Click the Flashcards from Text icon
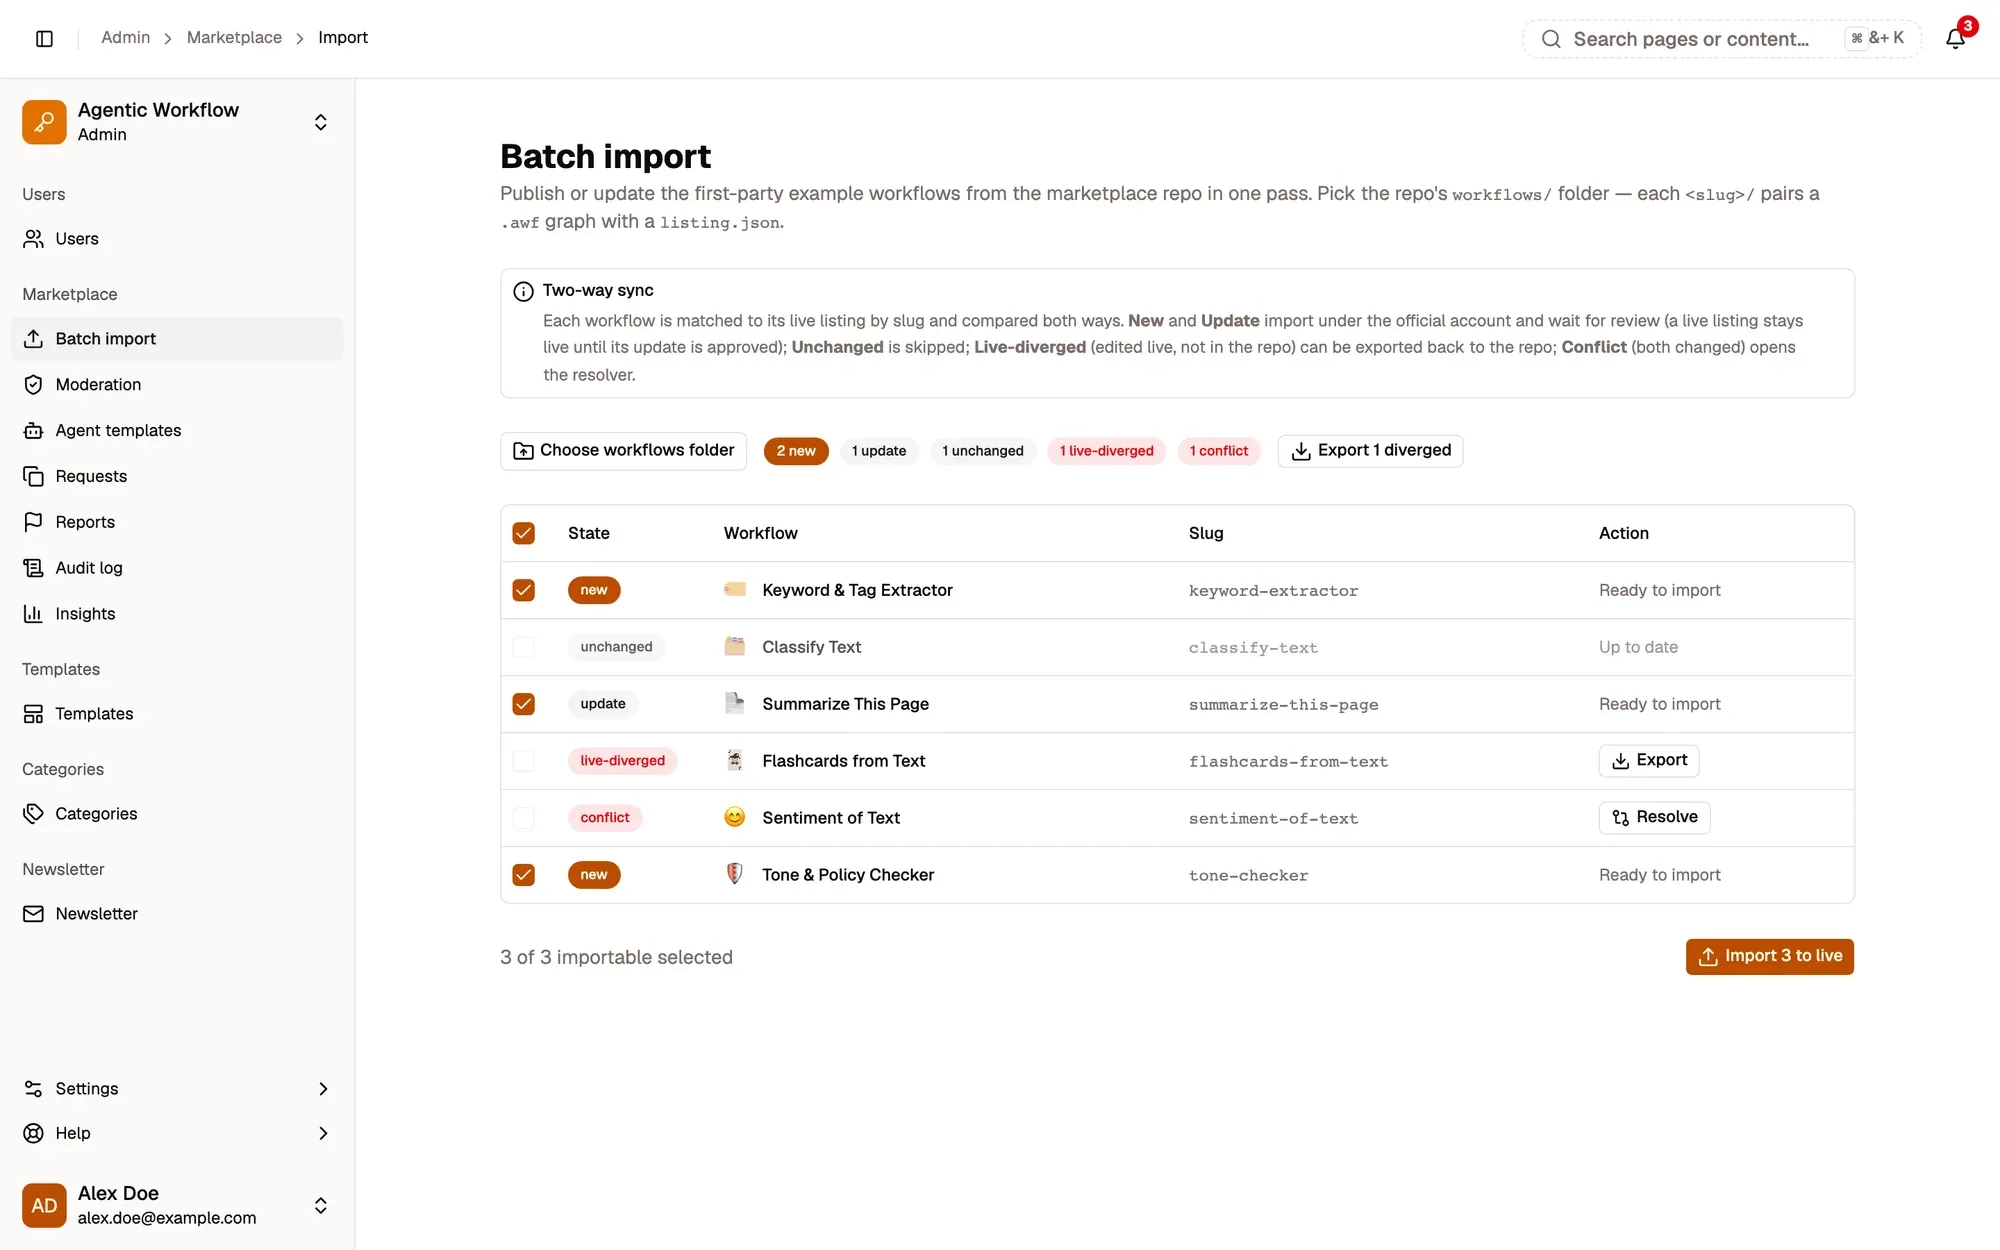2000x1250 pixels. point(735,761)
